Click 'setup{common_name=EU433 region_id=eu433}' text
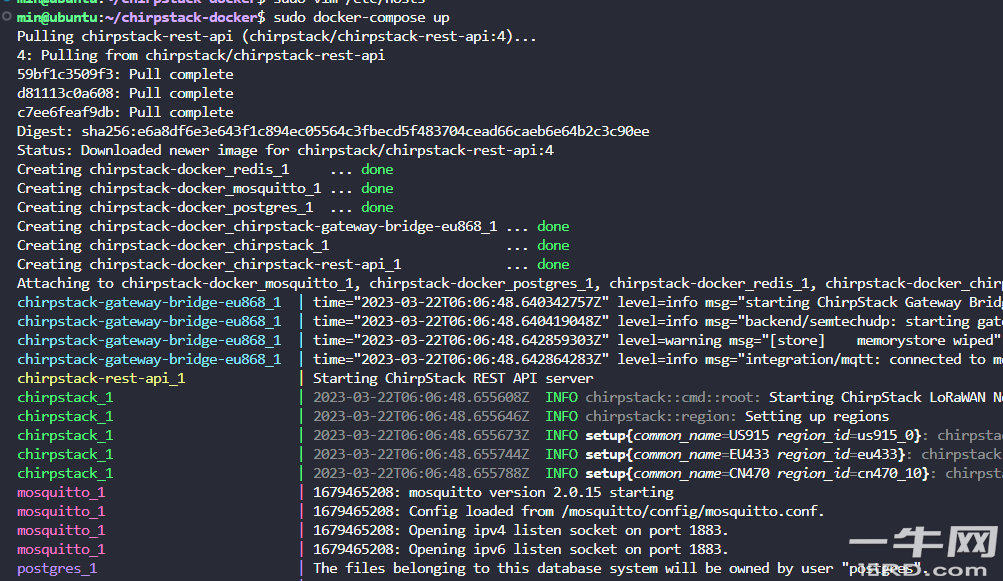The height and width of the screenshot is (581, 1003). [x=745, y=454]
